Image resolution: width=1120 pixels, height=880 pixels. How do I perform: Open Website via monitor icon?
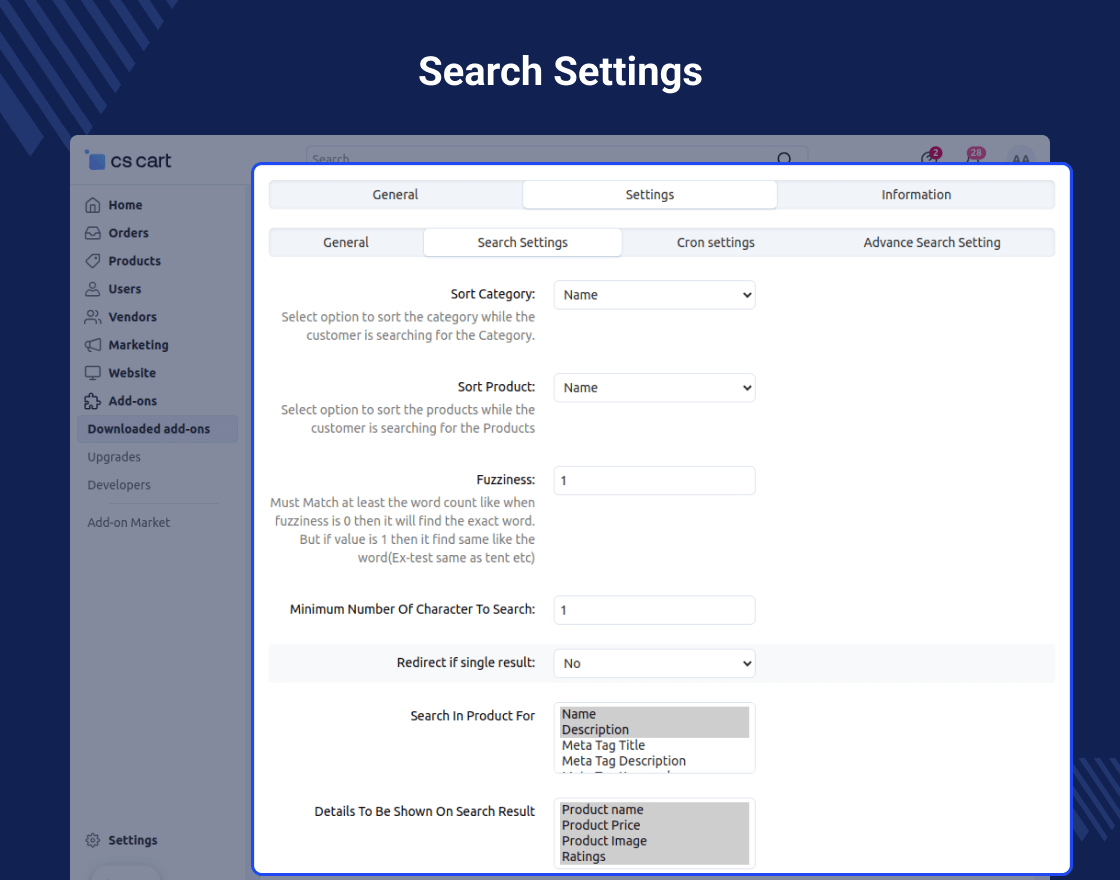(x=93, y=373)
